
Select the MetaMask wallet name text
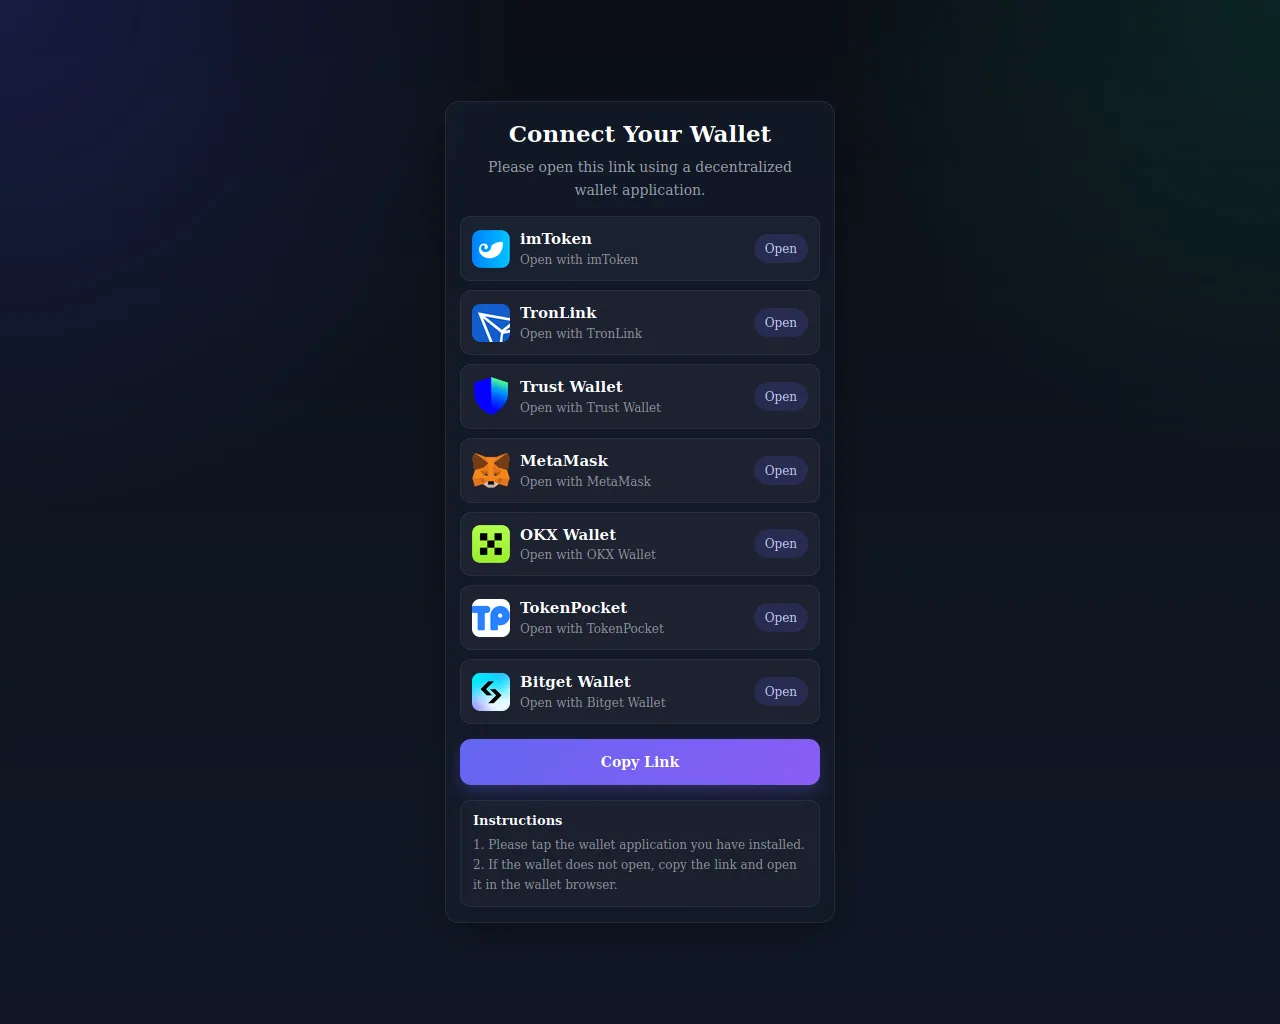[x=564, y=461]
